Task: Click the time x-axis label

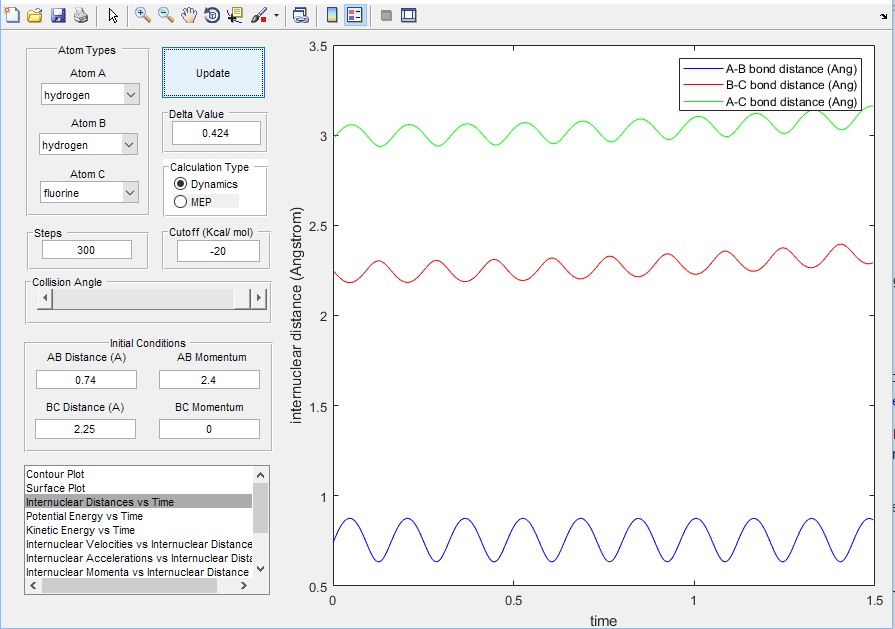Action: coord(603,621)
